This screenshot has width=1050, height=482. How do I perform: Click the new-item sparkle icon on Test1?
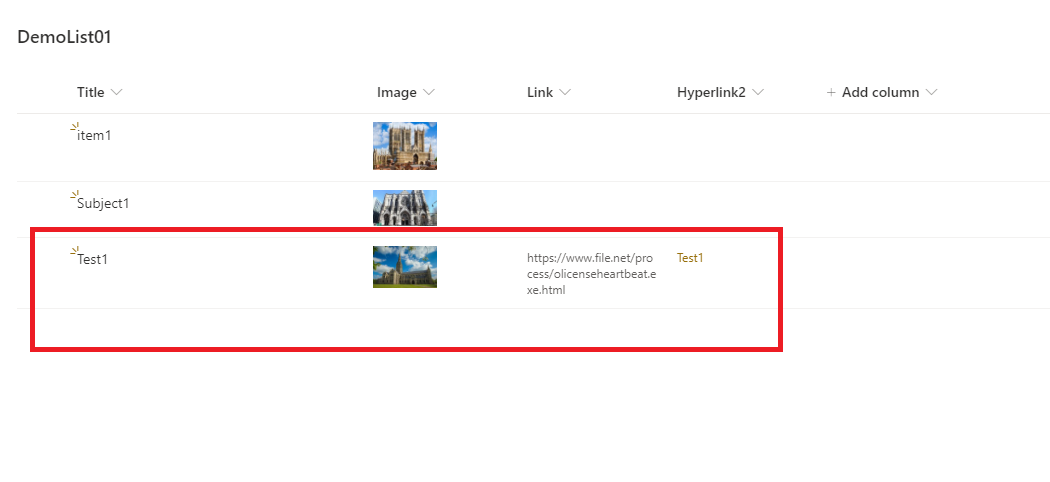[75, 250]
